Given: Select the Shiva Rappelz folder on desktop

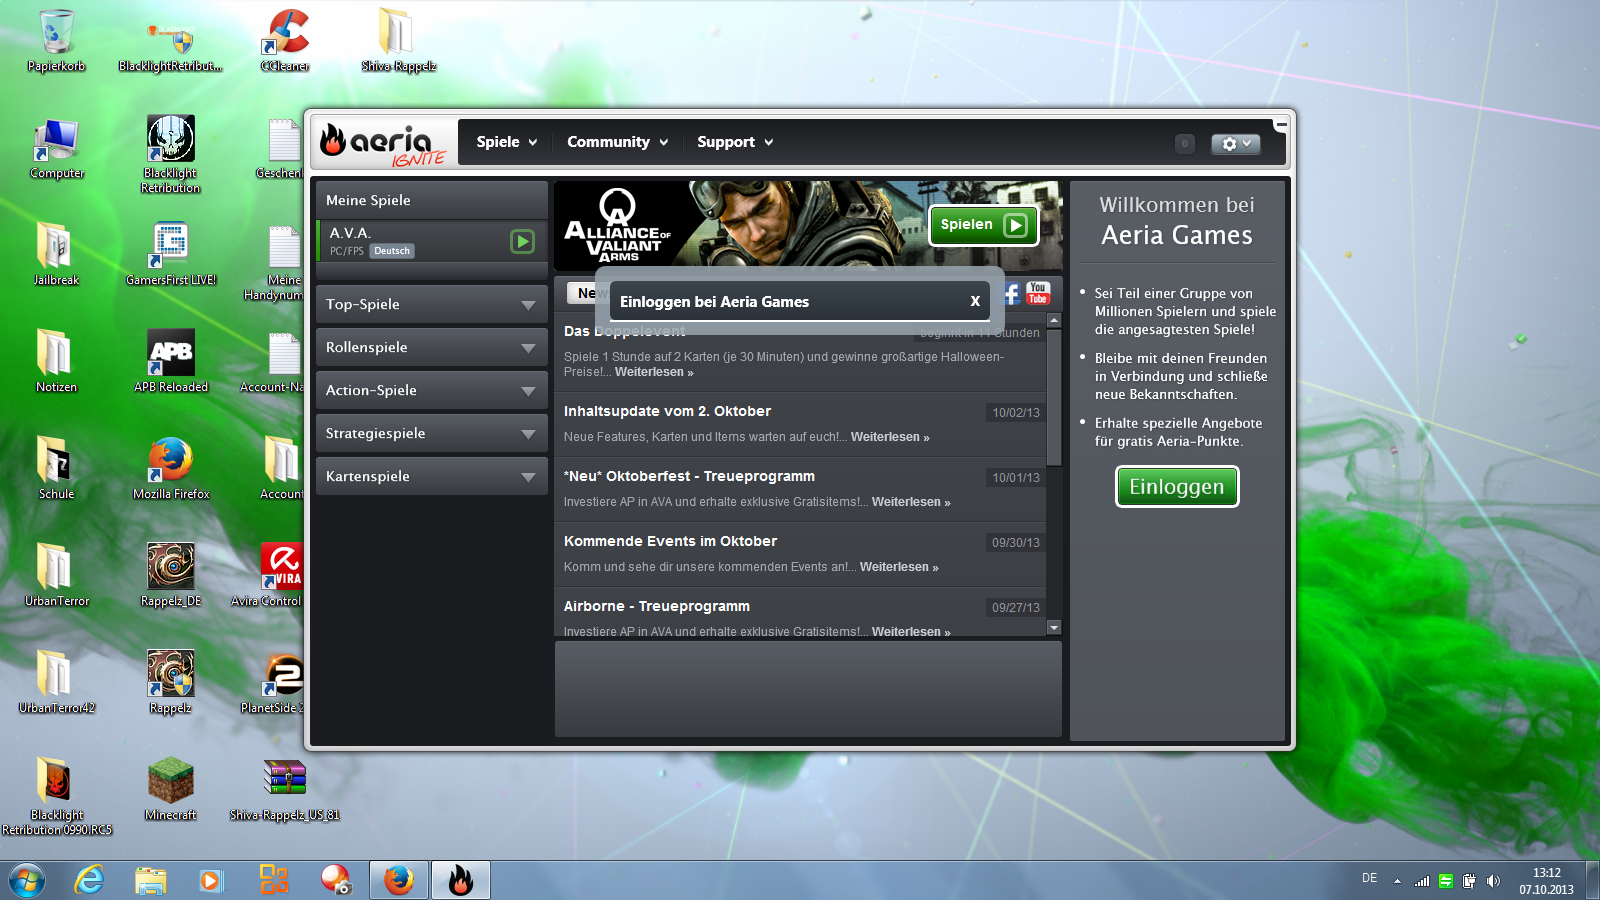Looking at the screenshot, I should (x=399, y=40).
